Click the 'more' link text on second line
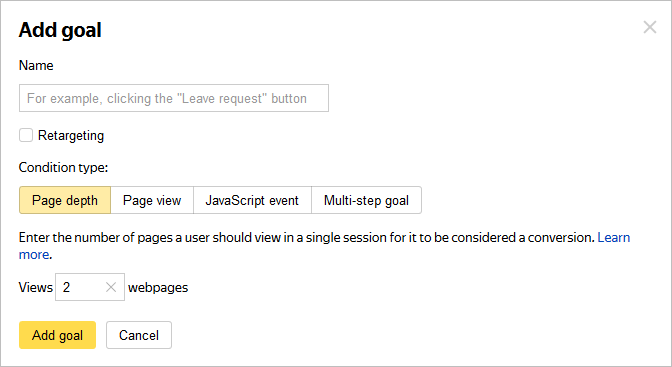 point(34,254)
